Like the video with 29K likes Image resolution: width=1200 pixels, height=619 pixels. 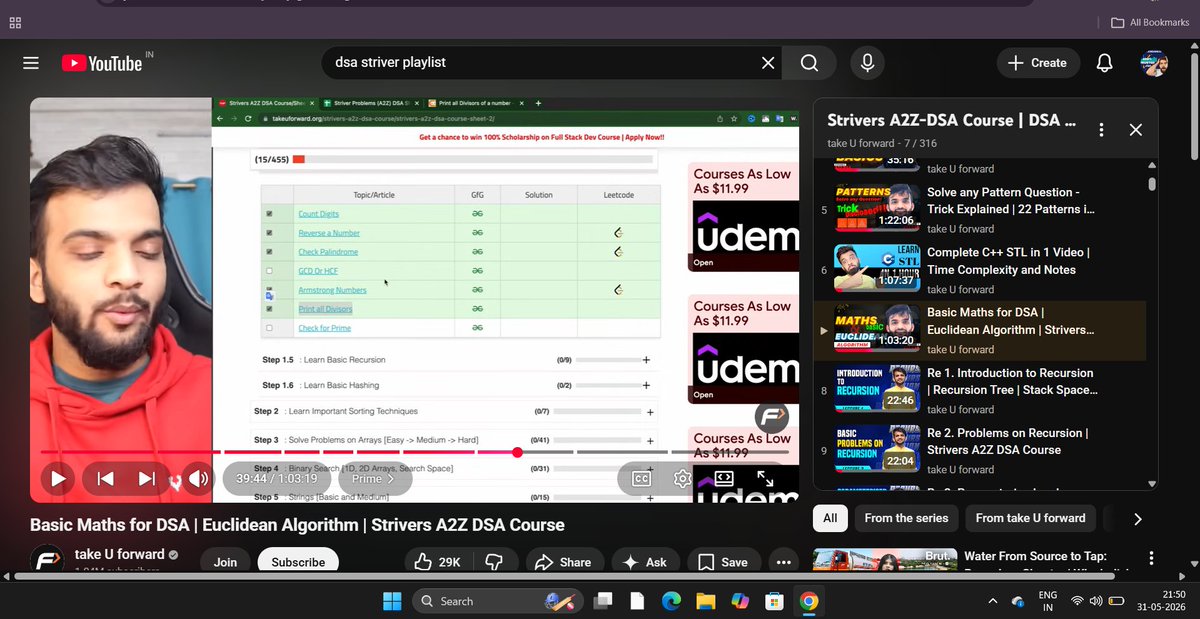(437, 562)
